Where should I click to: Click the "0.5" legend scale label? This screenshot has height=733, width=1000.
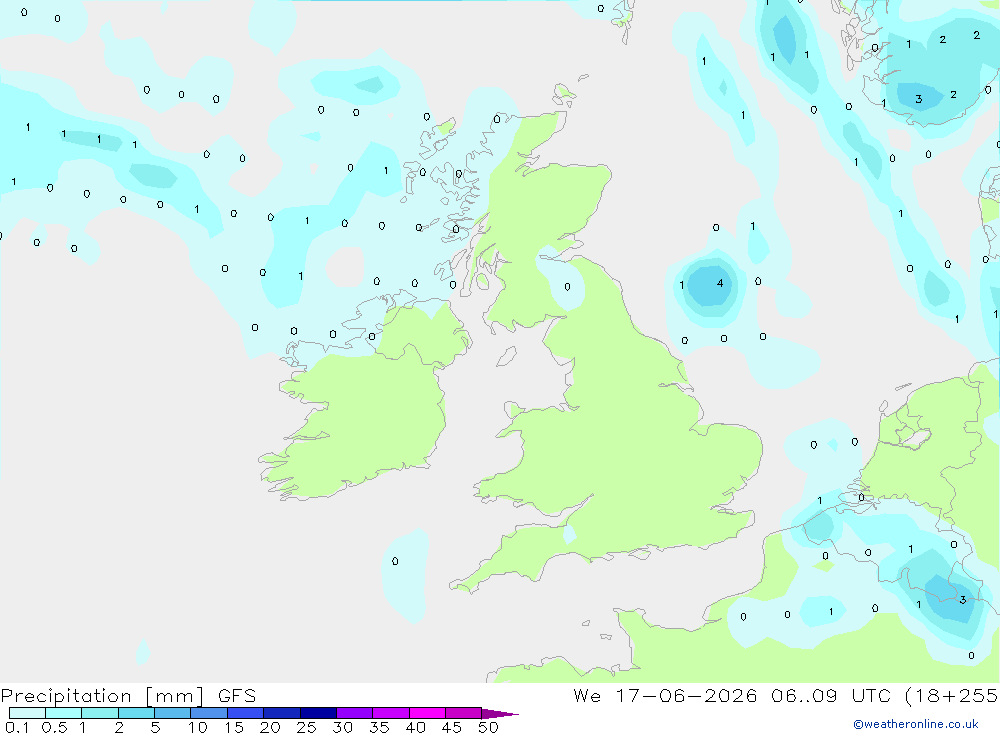(x=54, y=727)
